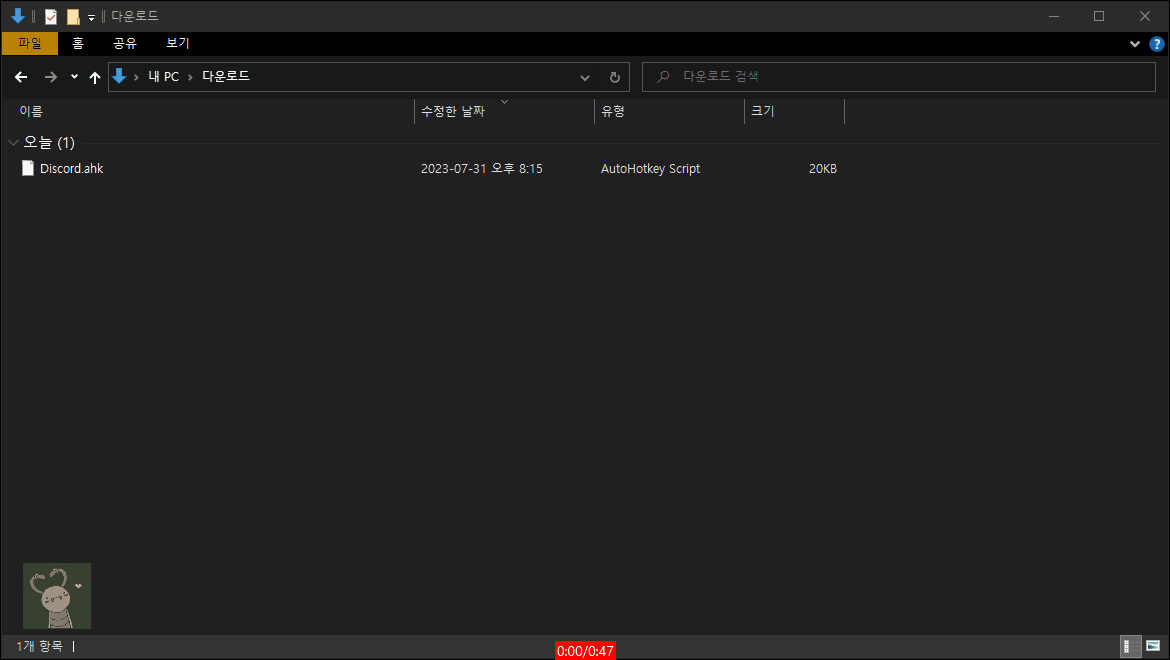This screenshot has height=660, width=1170.
Task: Click the new folder quick access icon
Action: (x=73, y=16)
